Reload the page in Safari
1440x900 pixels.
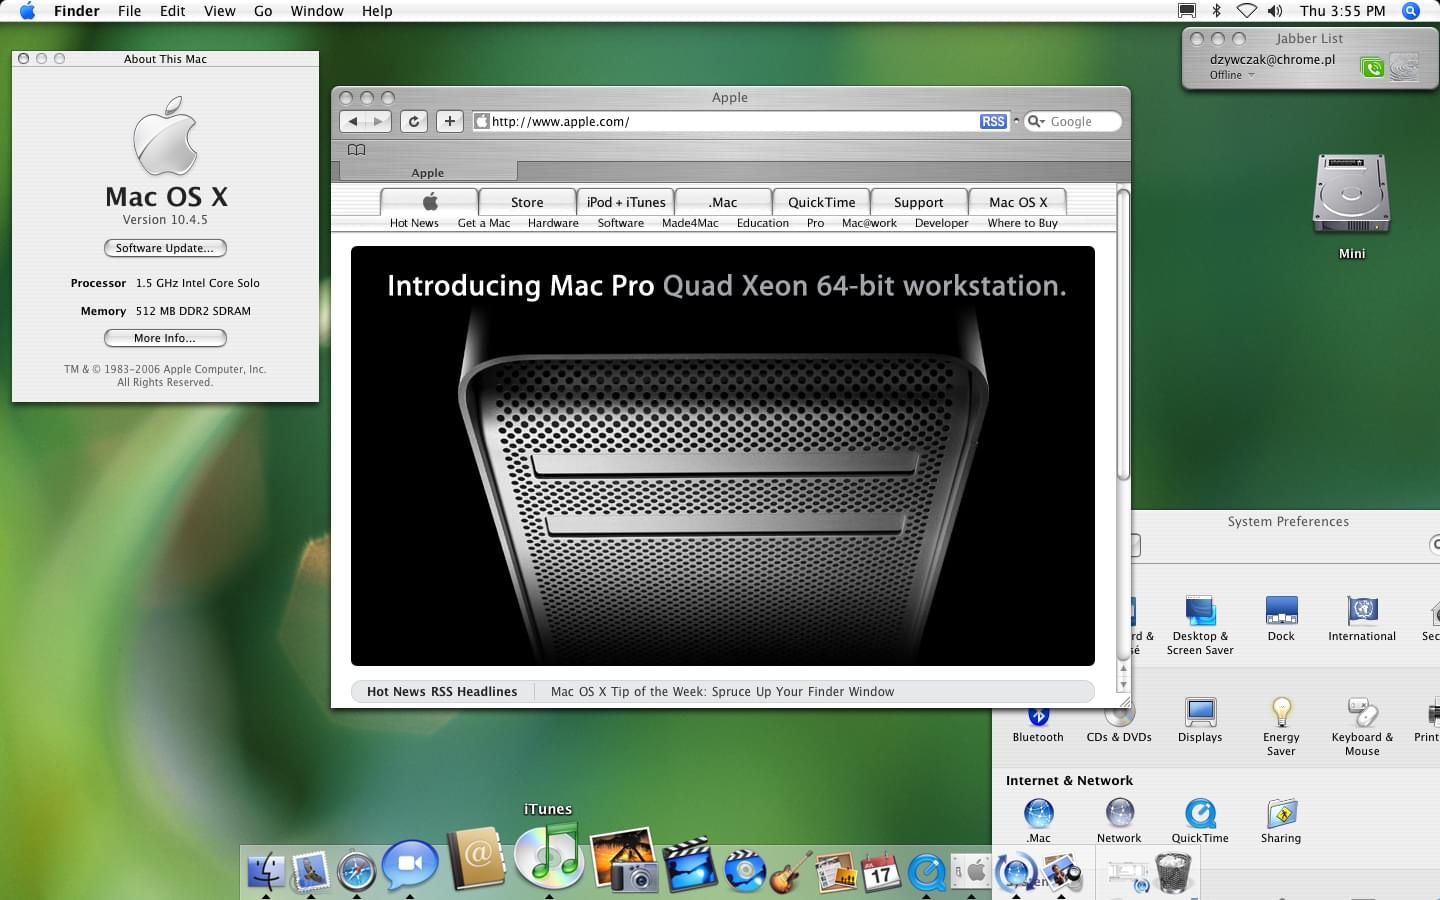[414, 121]
